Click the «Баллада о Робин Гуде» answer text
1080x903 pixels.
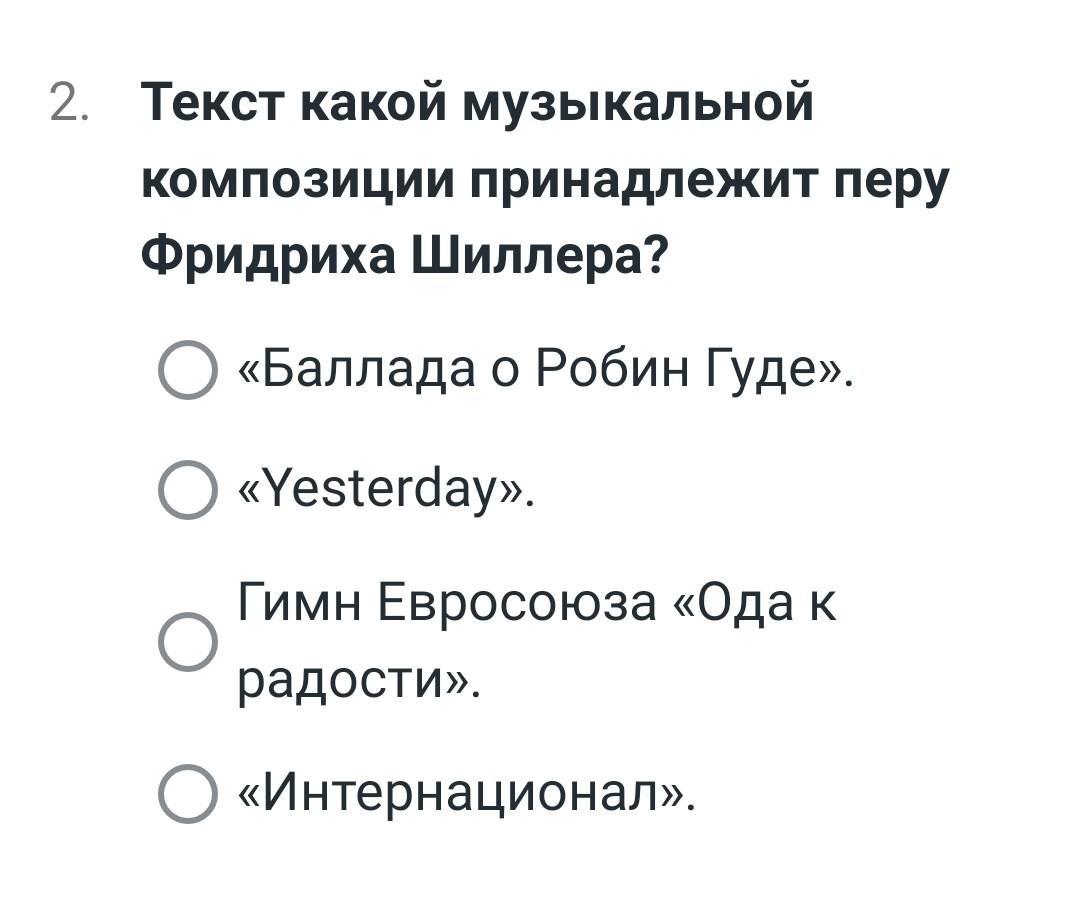point(546,370)
